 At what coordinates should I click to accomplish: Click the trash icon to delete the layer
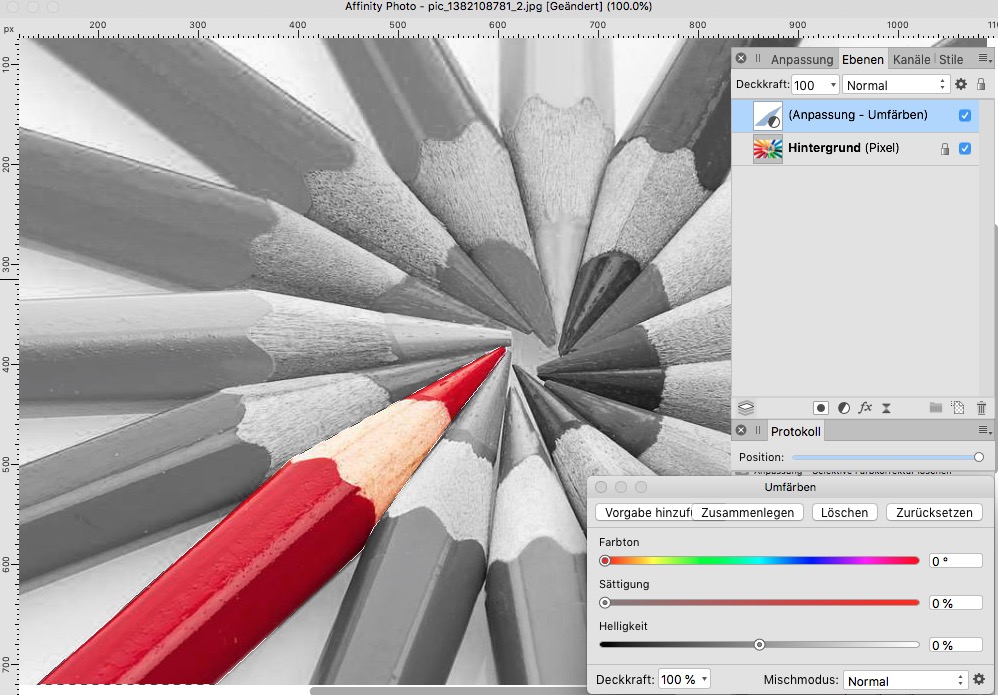coord(981,408)
